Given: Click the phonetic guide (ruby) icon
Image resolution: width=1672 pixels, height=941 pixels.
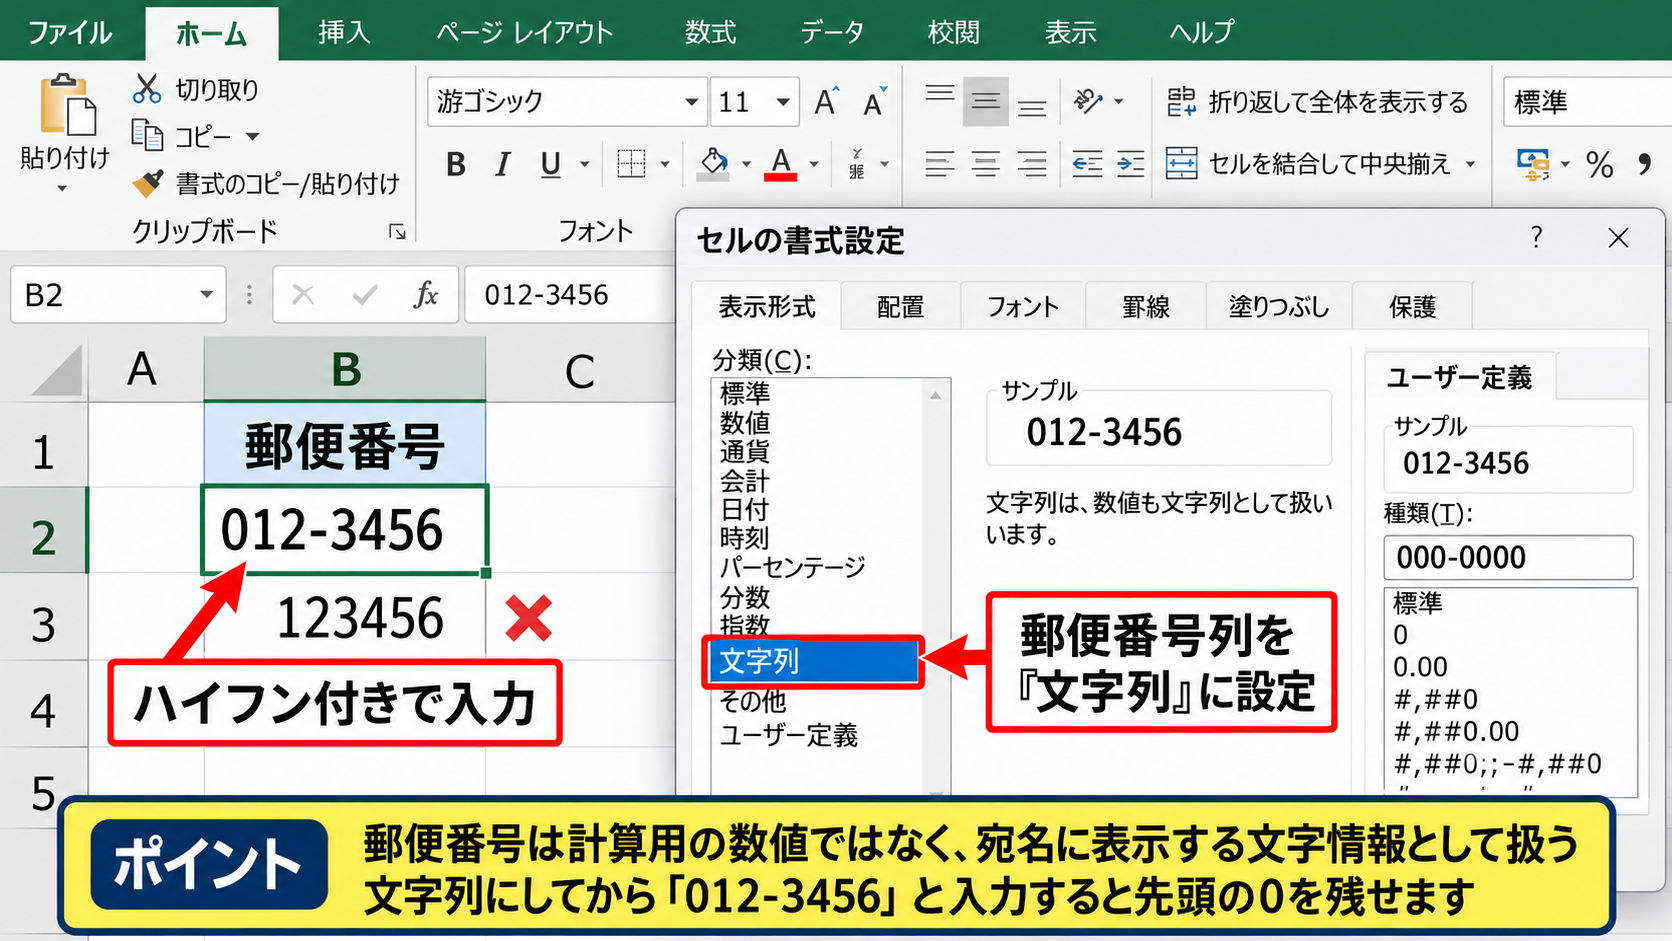Looking at the screenshot, I should coord(857,163).
